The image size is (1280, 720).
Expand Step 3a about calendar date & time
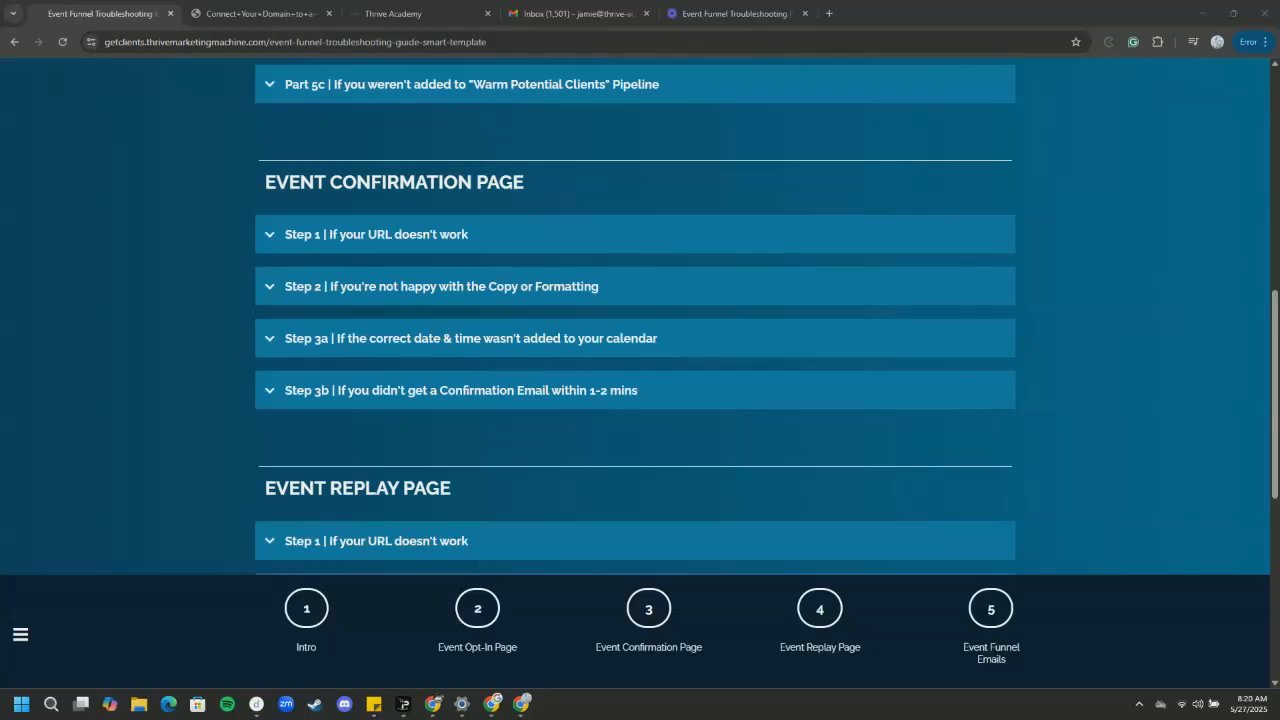[x=635, y=338]
